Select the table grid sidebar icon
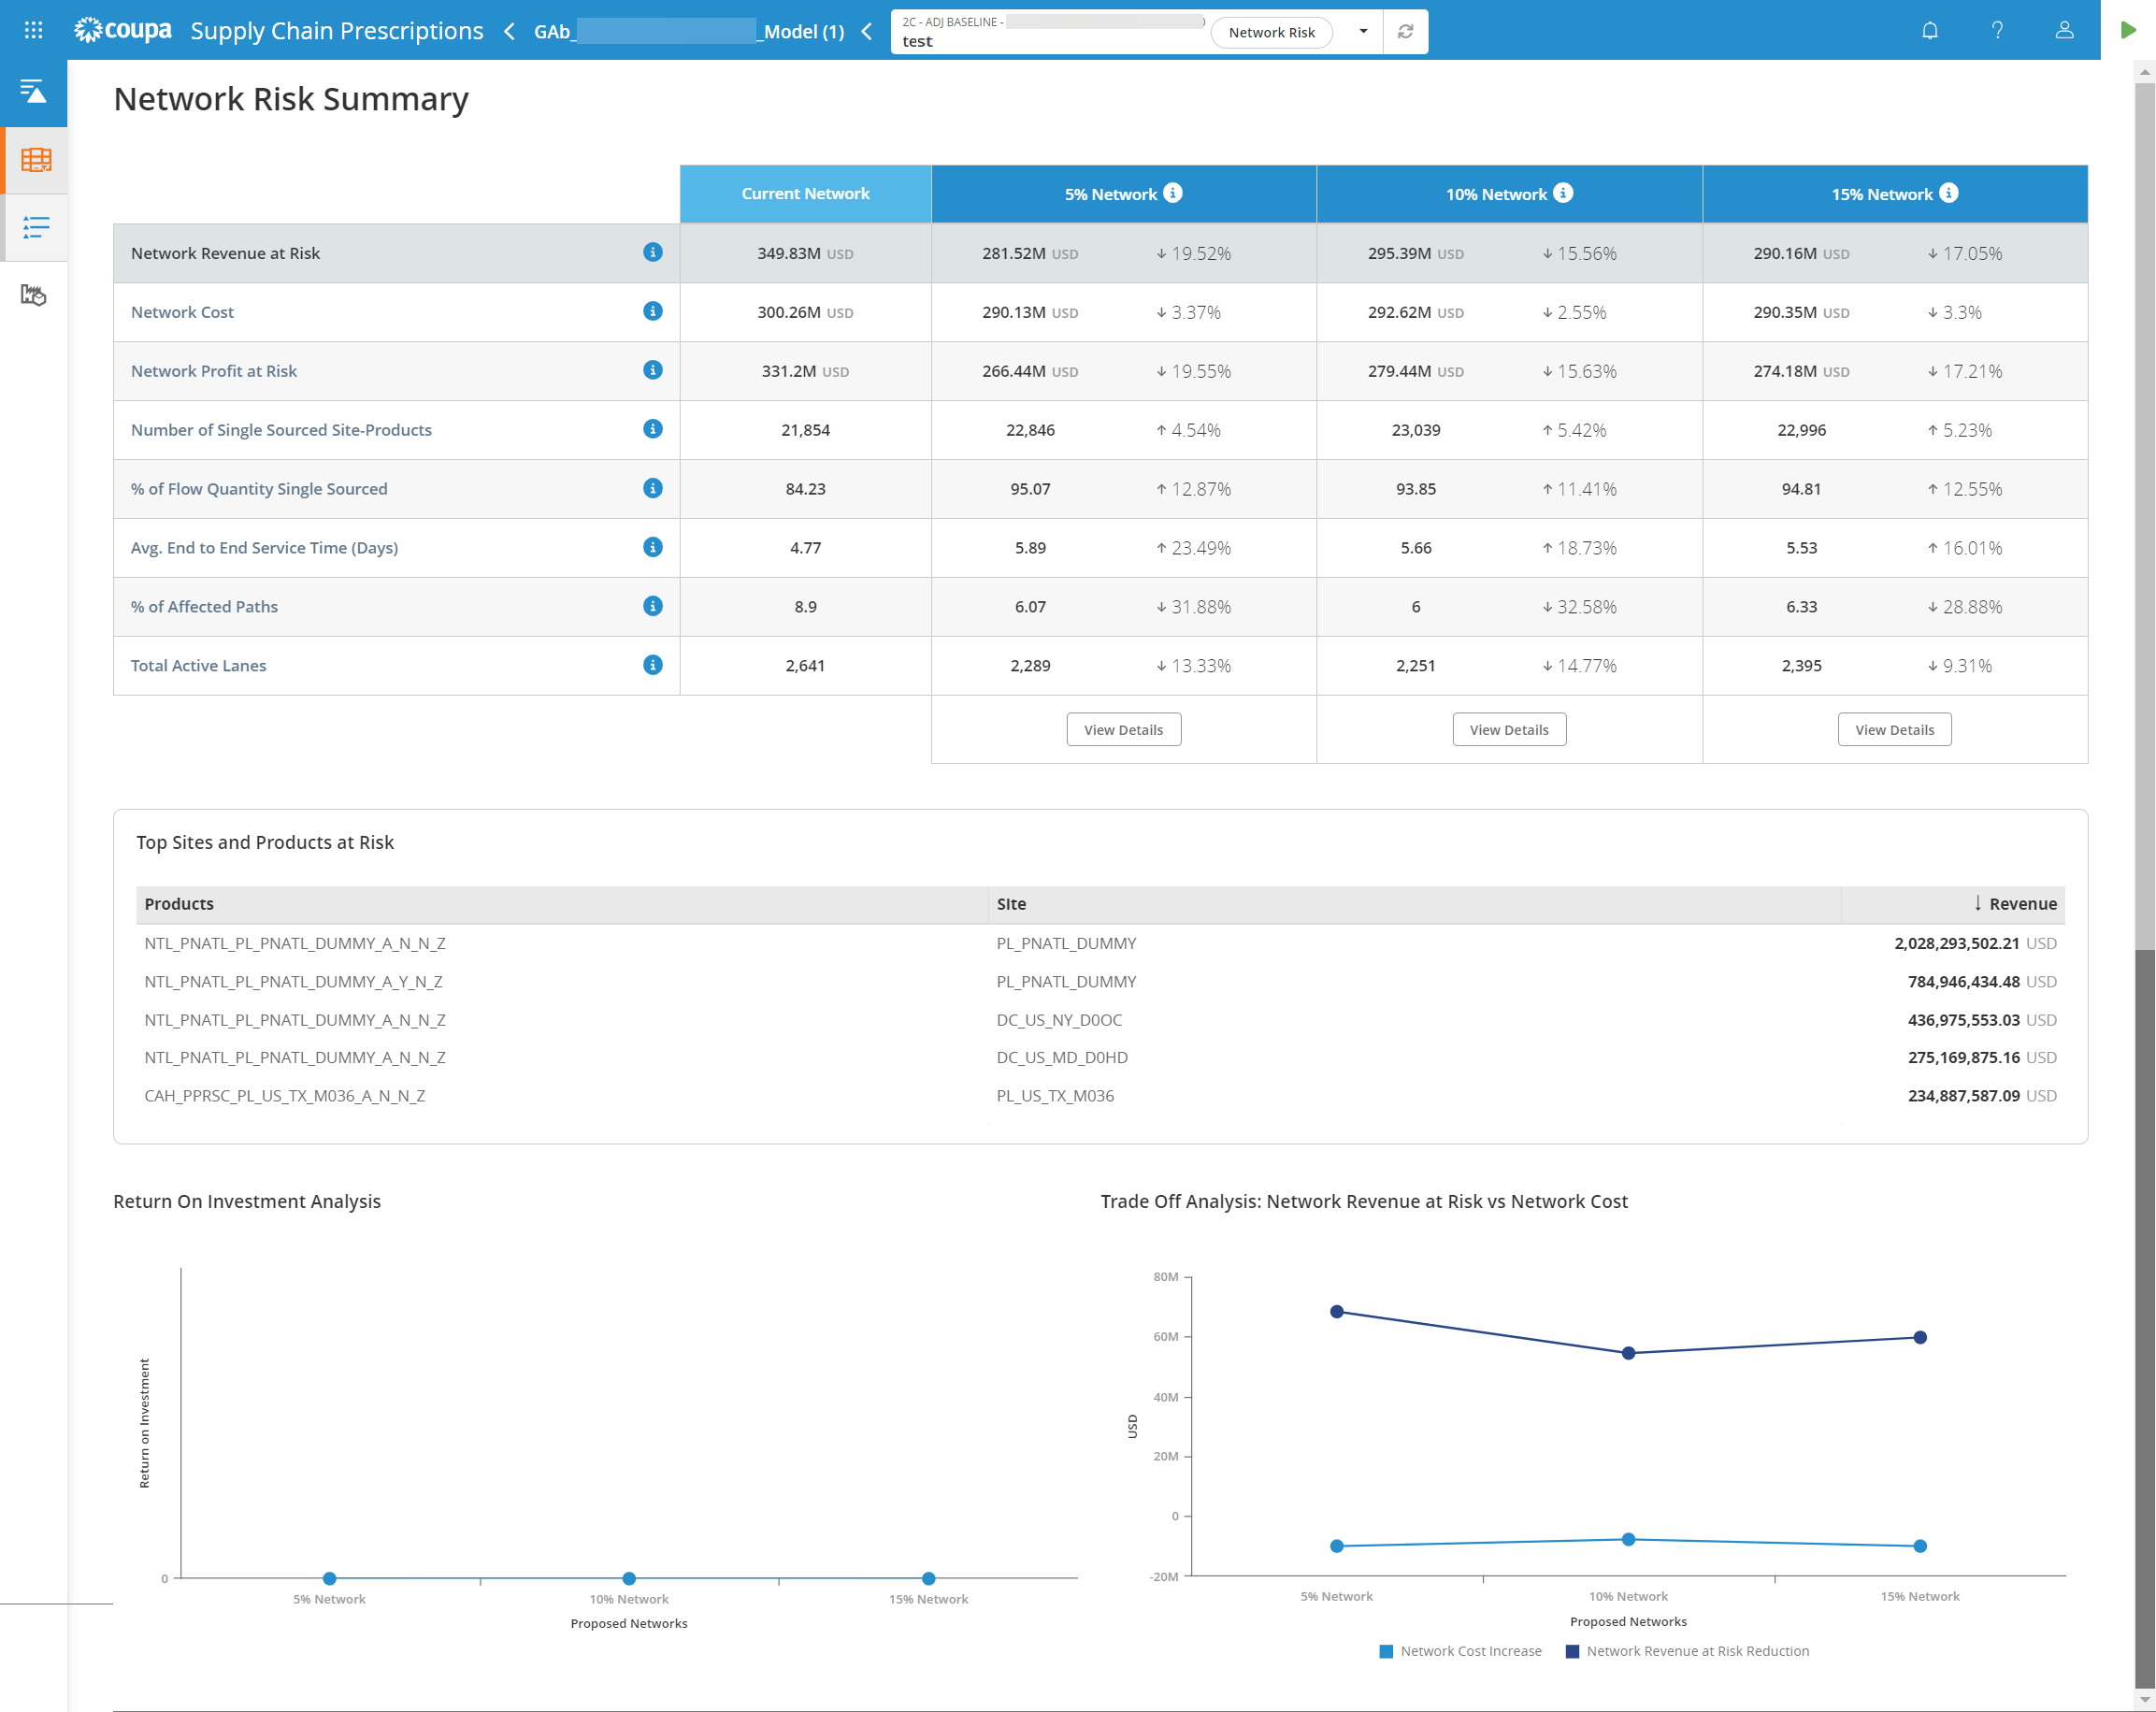2156x1712 pixels. pyautogui.click(x=36, y=160)
